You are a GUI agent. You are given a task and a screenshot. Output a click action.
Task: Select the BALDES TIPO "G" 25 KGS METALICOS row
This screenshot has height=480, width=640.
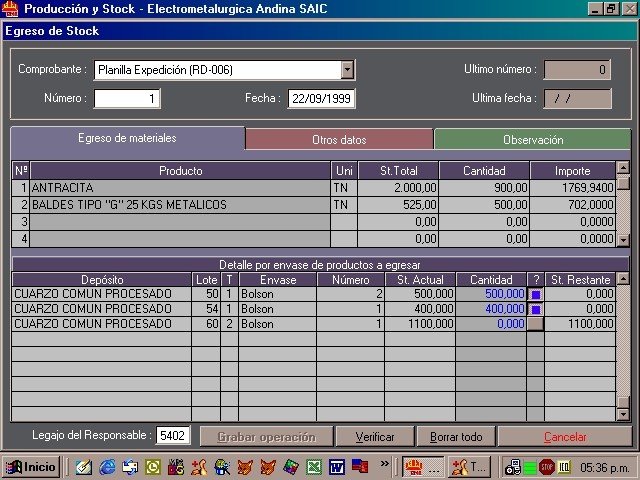[x=313, y=204]
